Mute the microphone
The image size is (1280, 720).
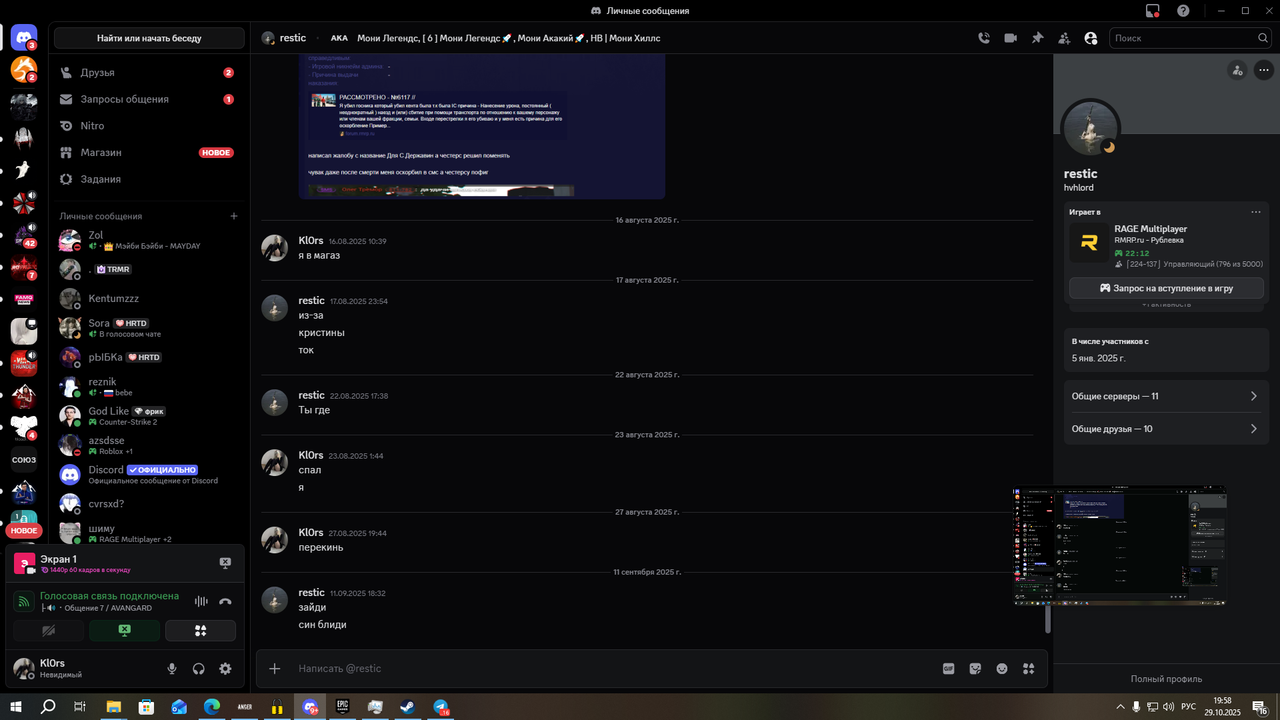click(x=172, y=669)
